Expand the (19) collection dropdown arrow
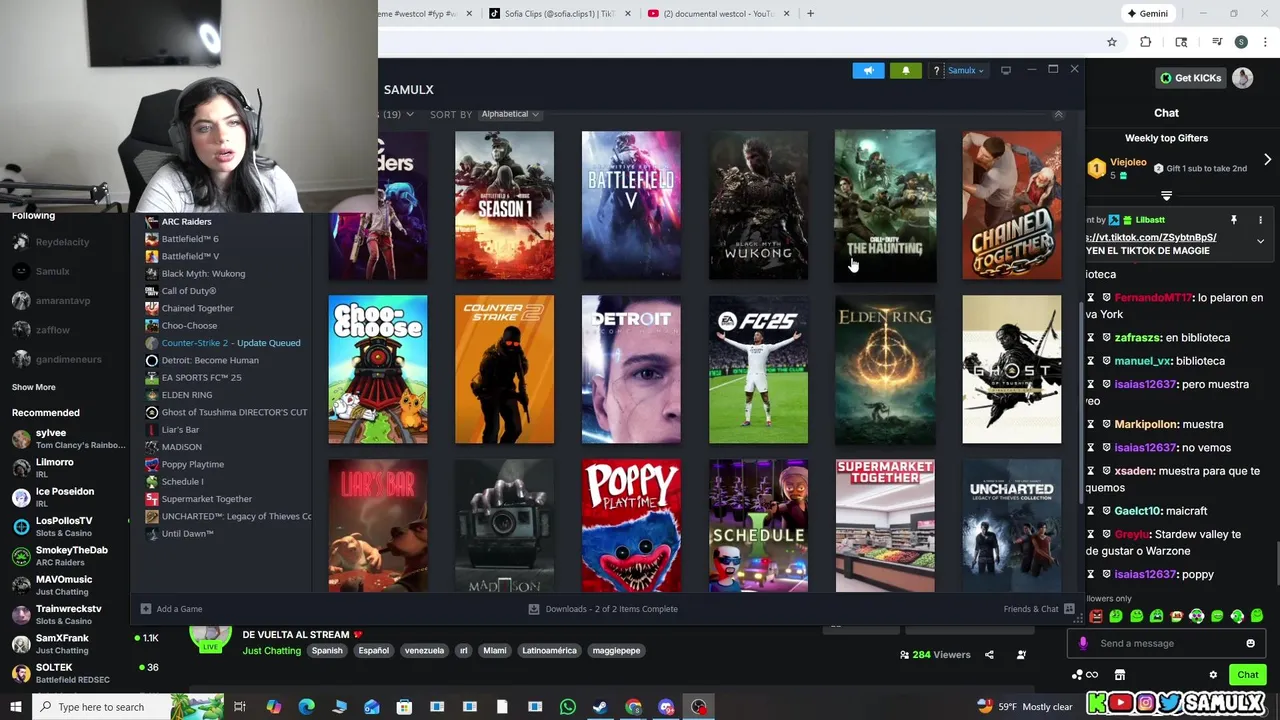 [410, 115]
